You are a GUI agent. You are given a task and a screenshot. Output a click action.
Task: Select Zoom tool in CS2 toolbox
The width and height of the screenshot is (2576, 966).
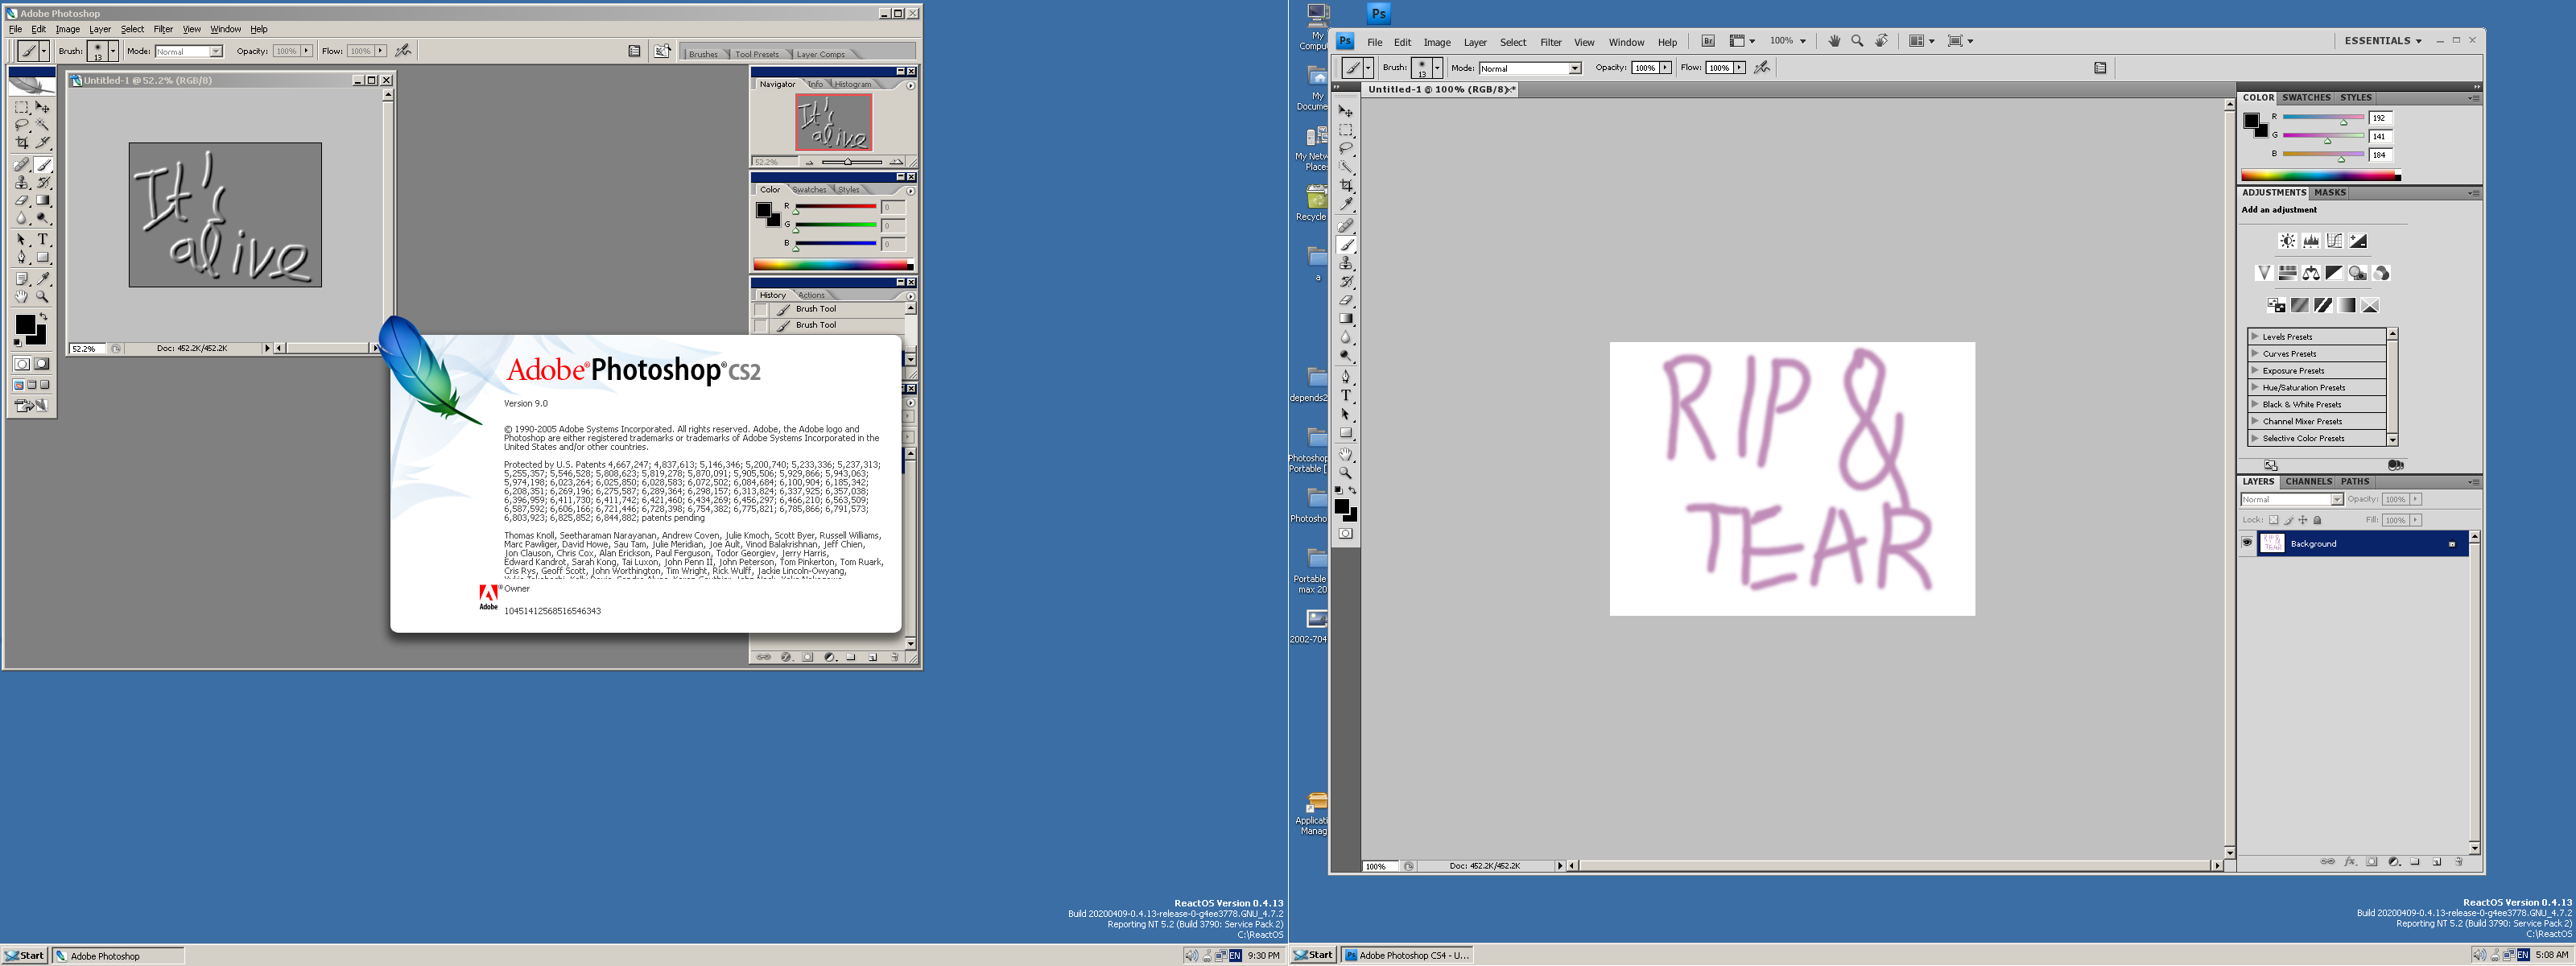[43, 298]
